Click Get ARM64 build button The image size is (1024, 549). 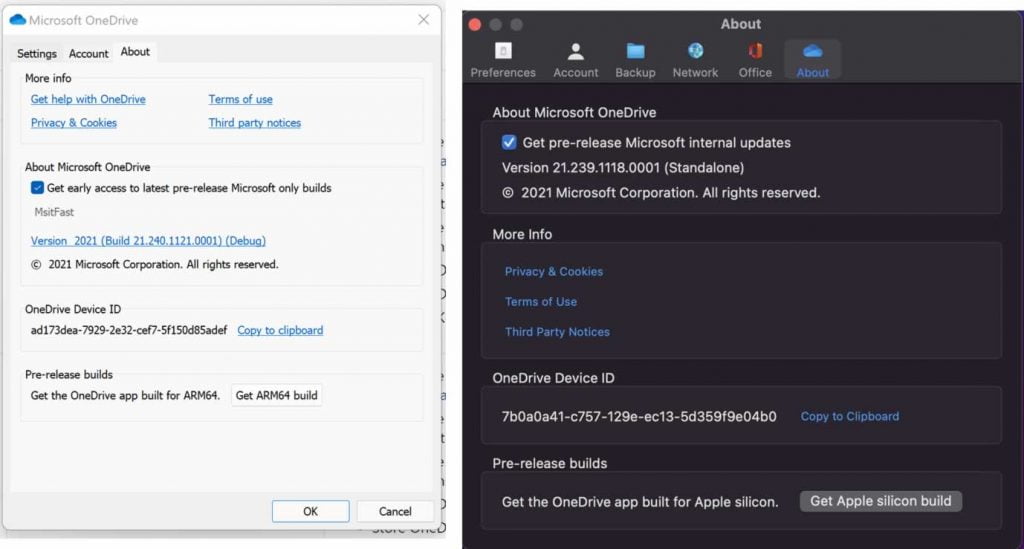276,396
